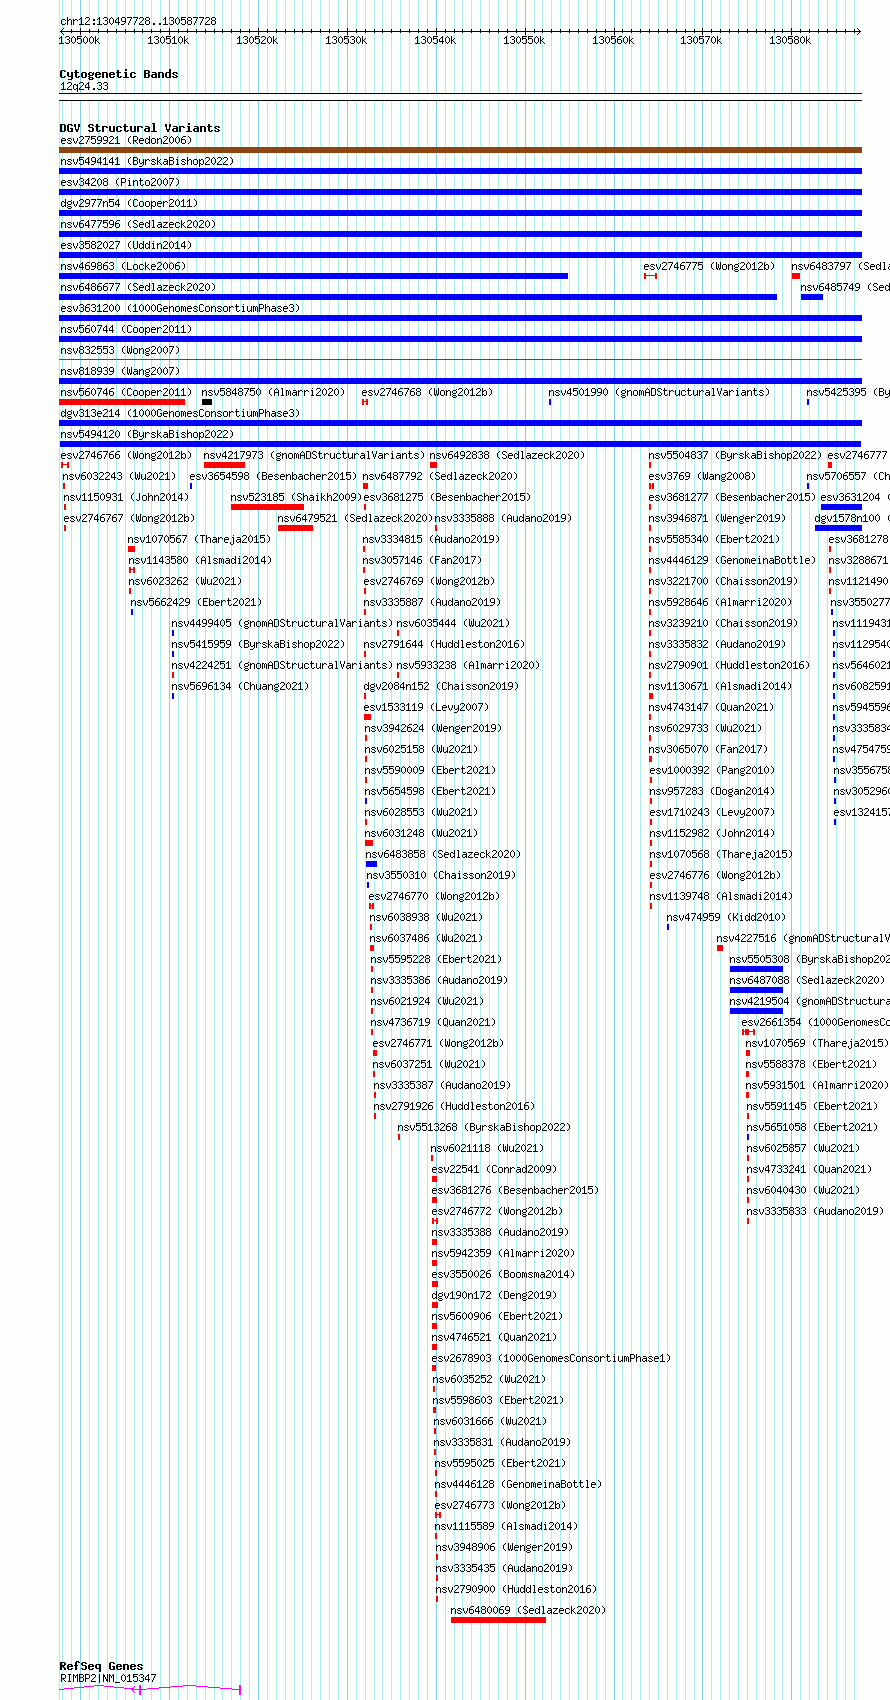
Task: Open variant nsv4217973 (gnomADStructuralVariants)
Action: click(314, 455)
